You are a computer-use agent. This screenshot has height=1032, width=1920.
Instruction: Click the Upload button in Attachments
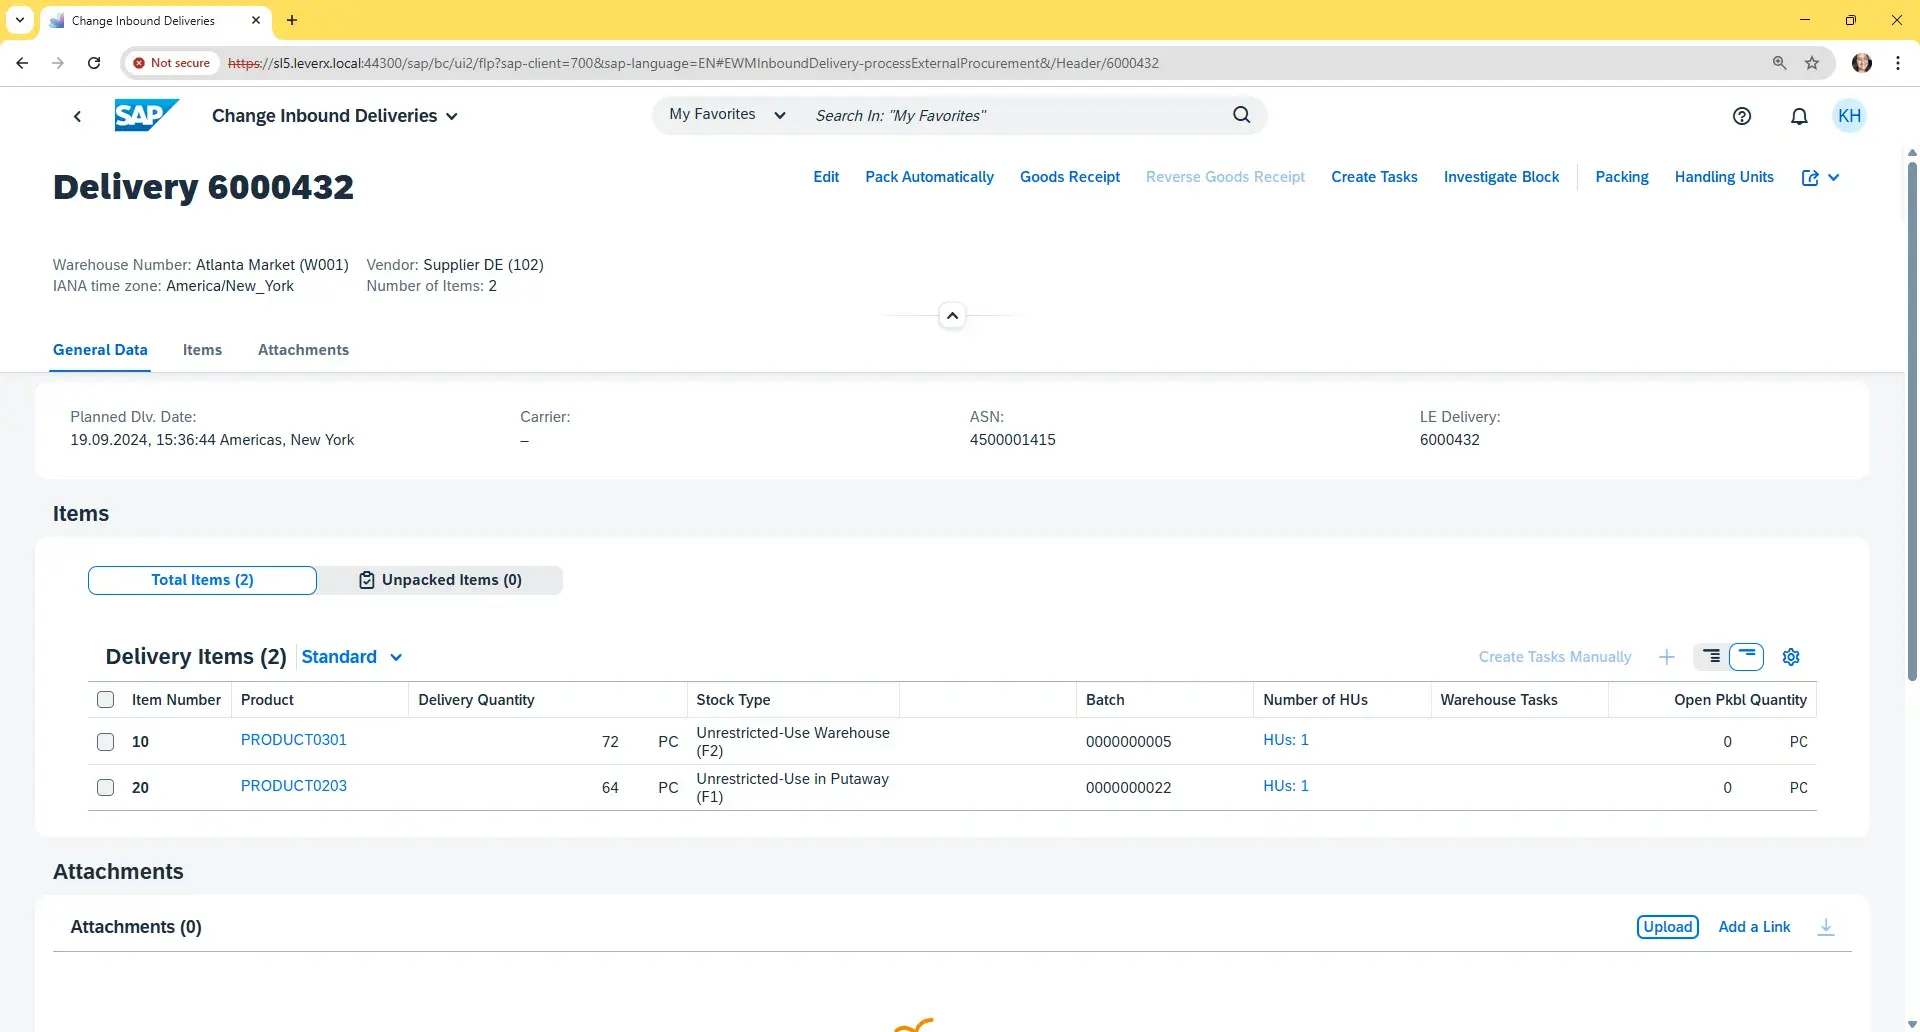1667,927
